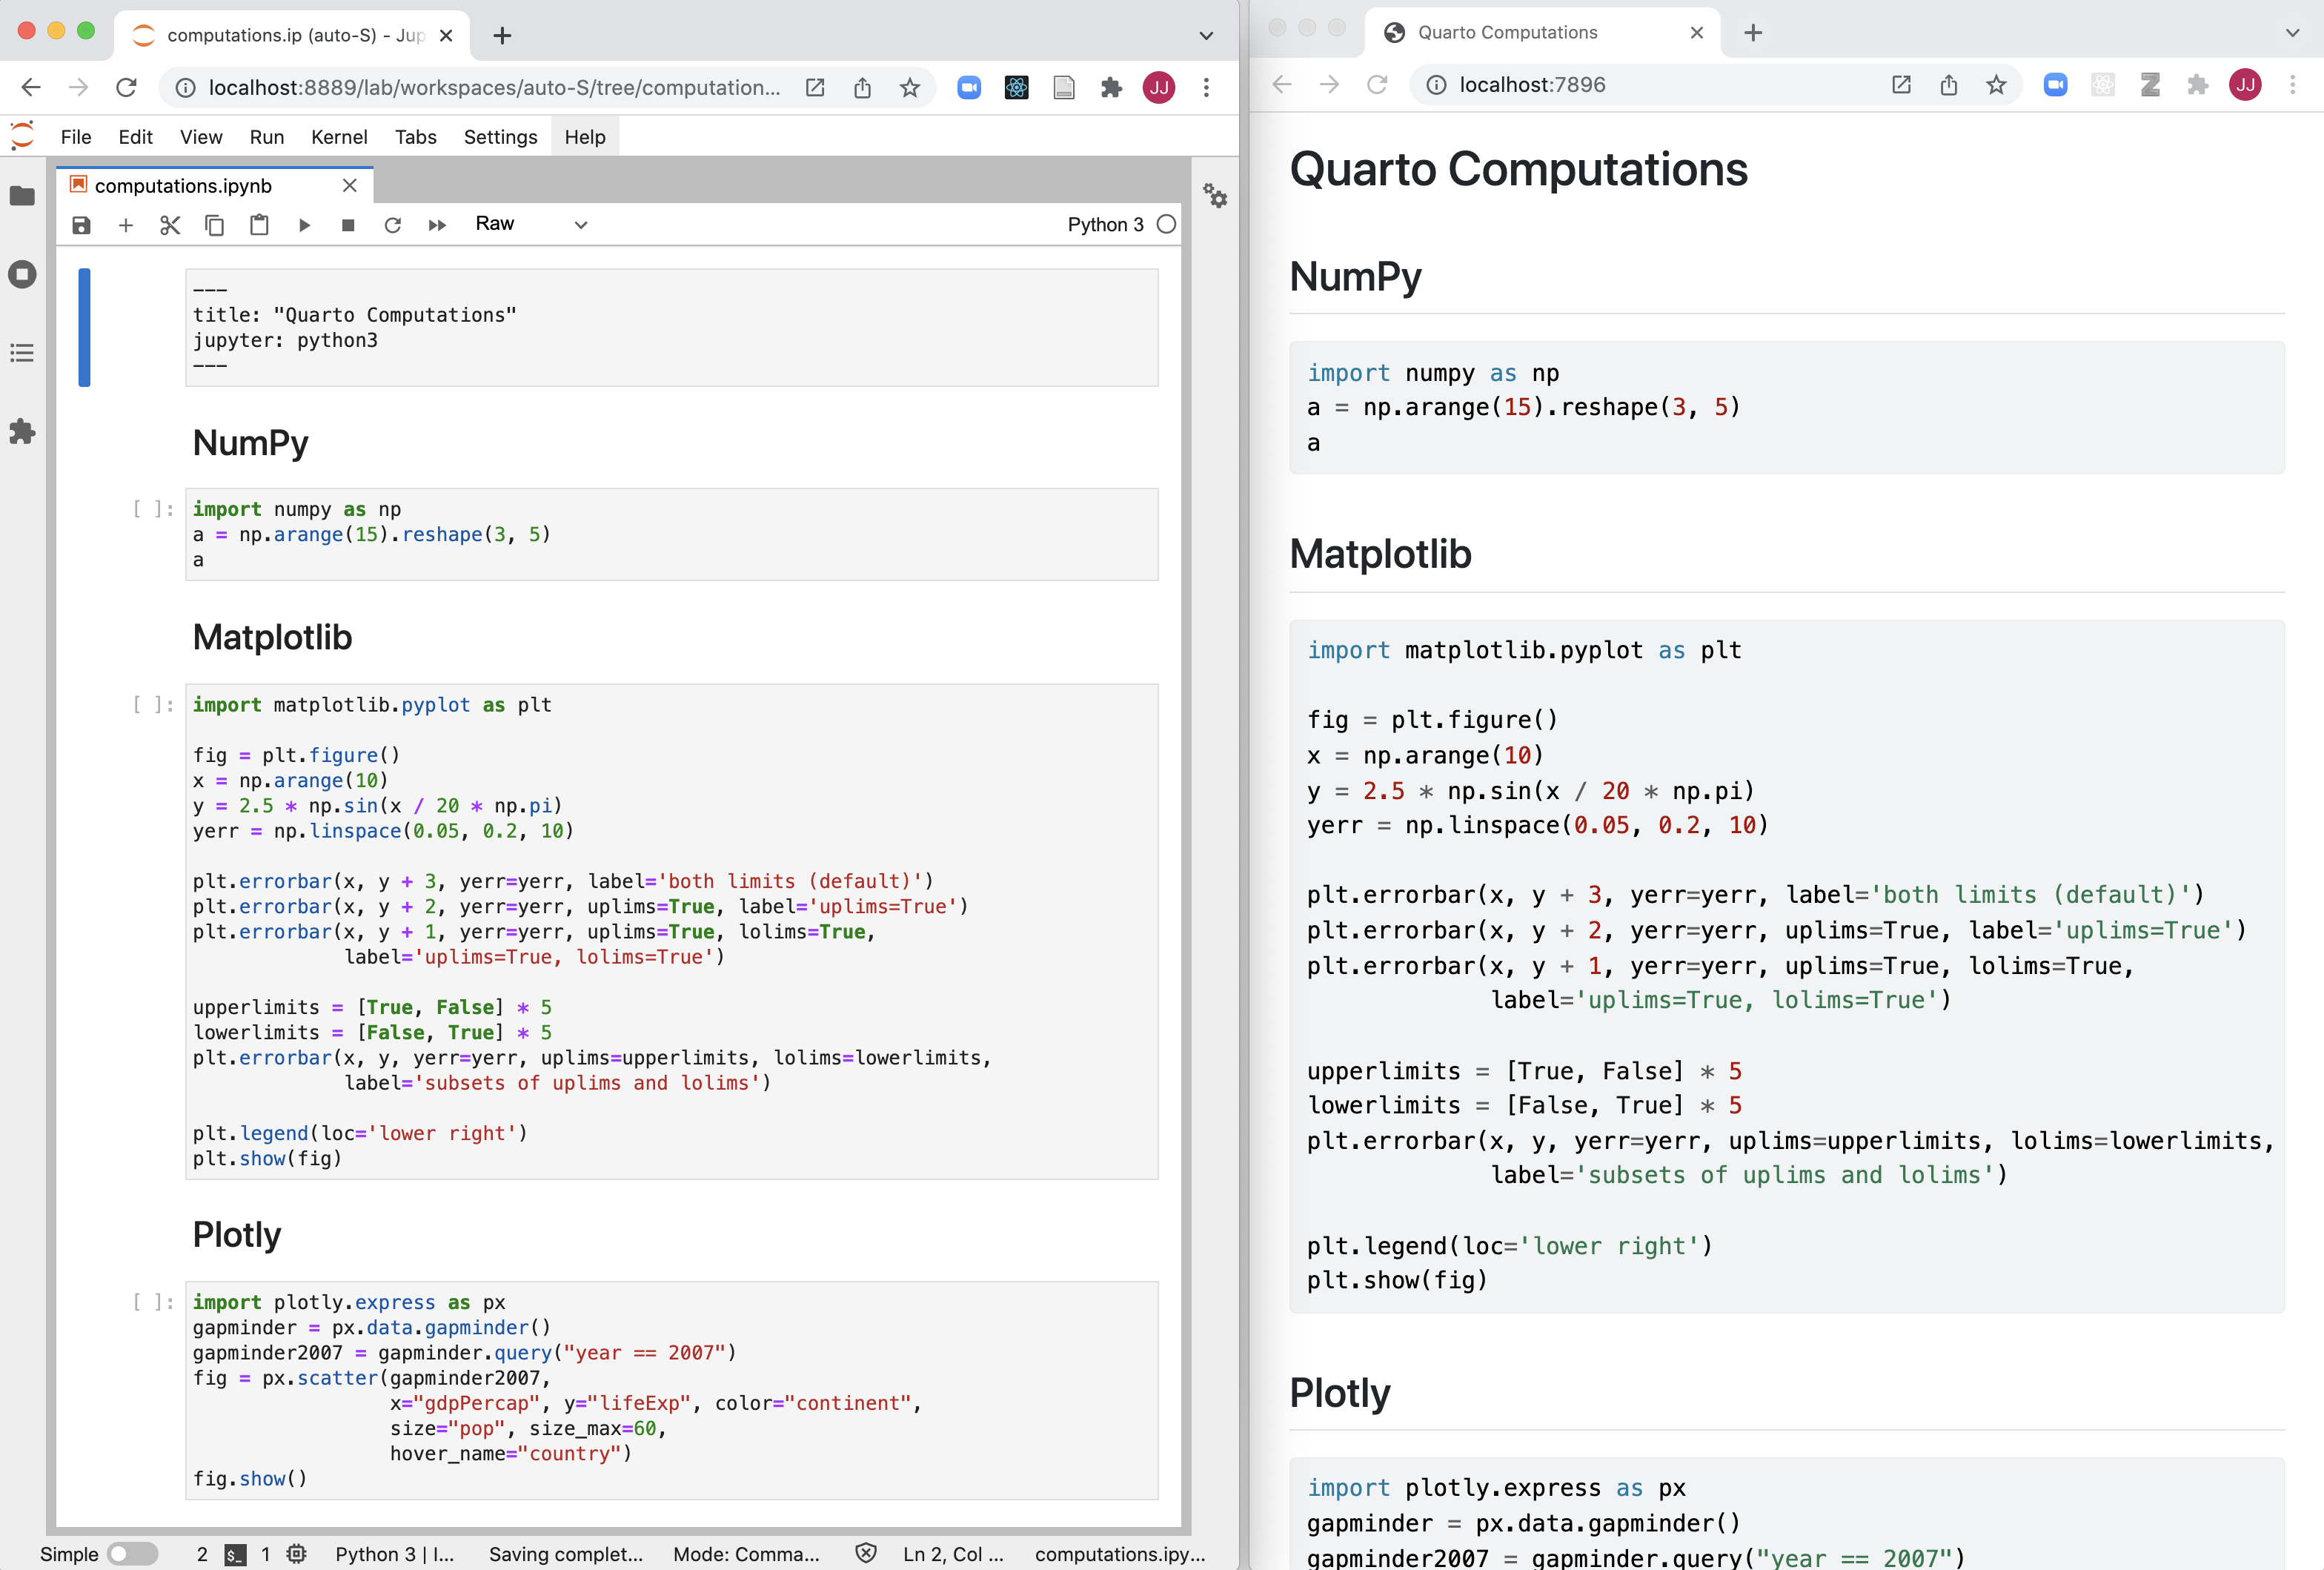Open the table of contents panel
This screenshot has width=2324, height=1570.
pos(22,352)
